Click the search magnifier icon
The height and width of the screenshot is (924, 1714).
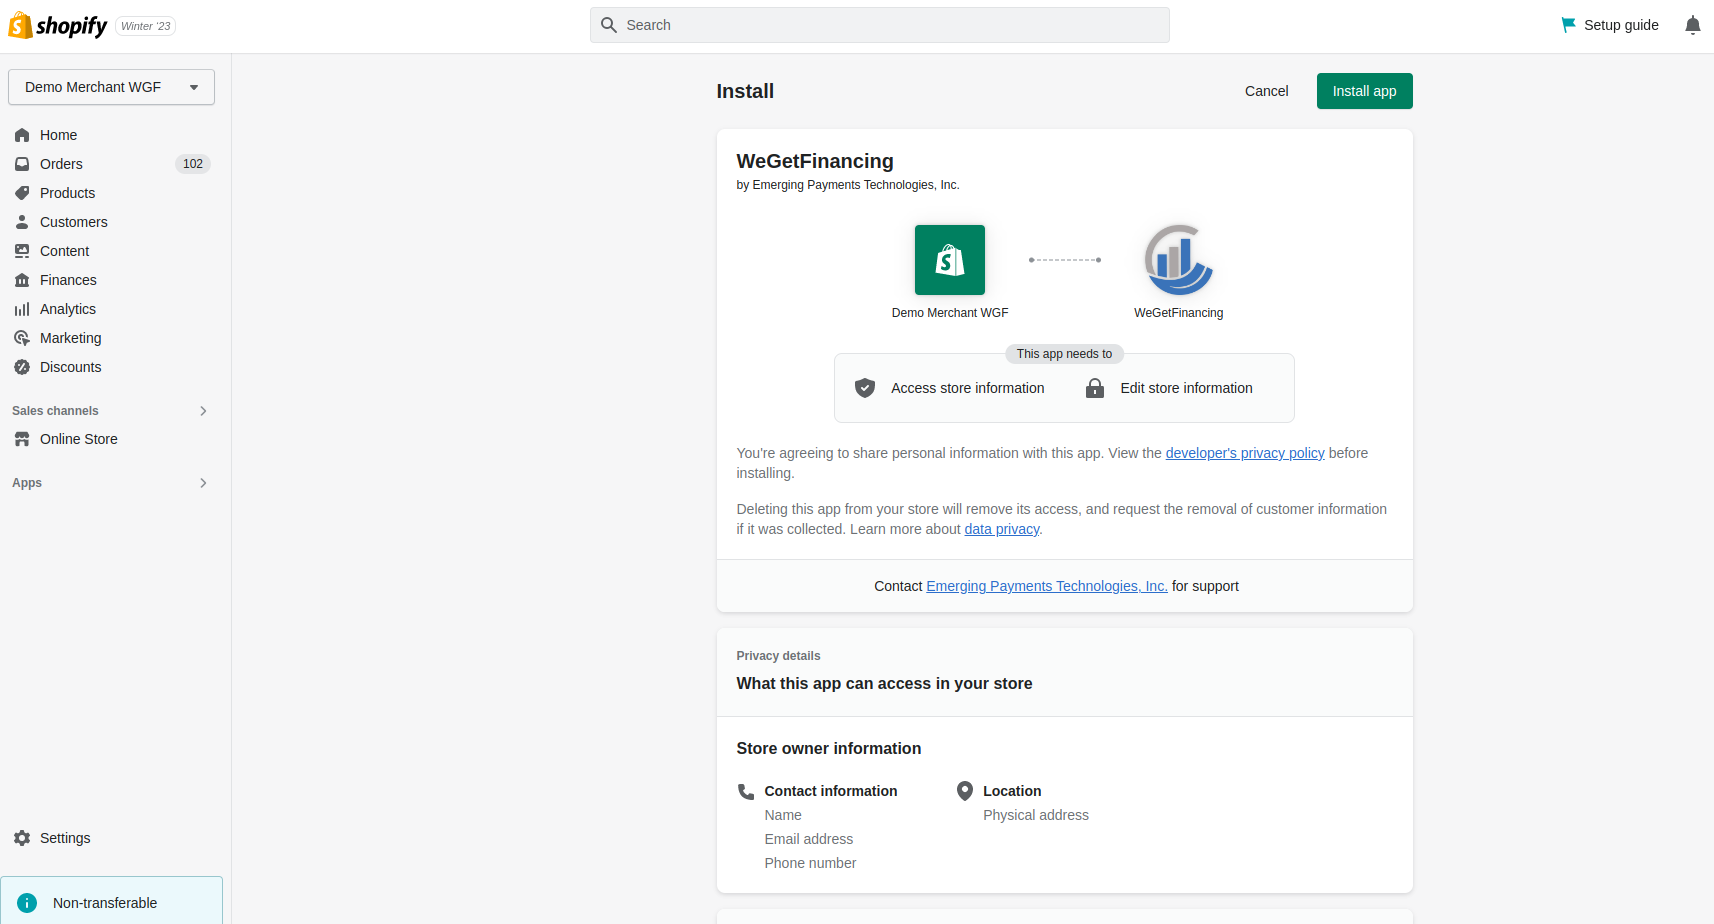pyautogui.click(x=609, y=25)
